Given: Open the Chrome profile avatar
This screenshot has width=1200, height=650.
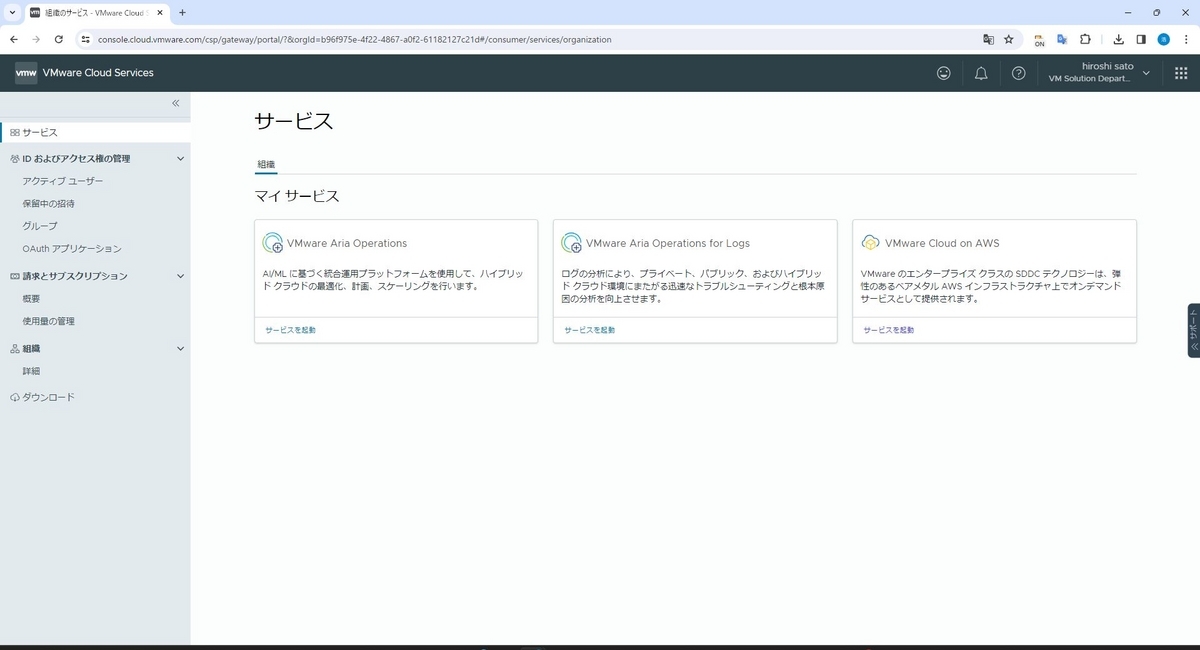Looking at the screenshot, I should pos(1163,39).
